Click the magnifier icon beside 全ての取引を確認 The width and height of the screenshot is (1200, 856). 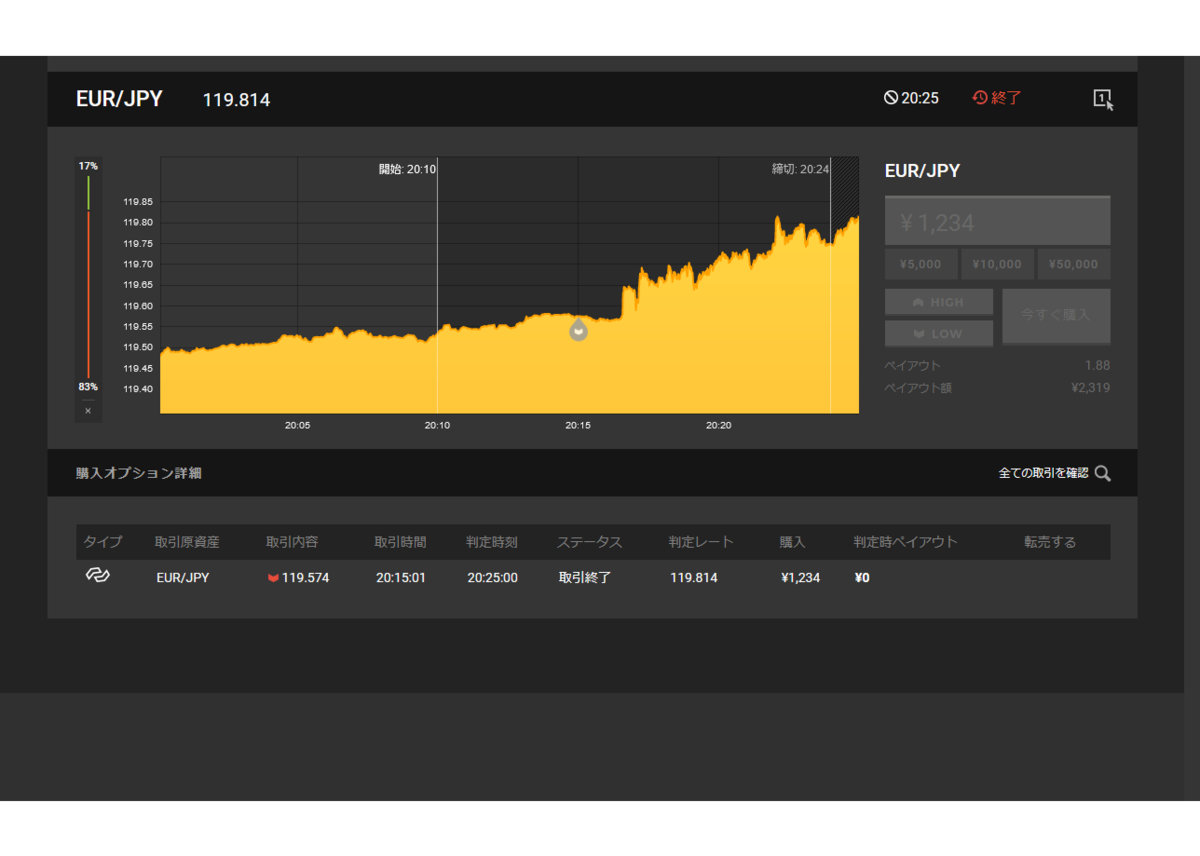pos(1102,473)
